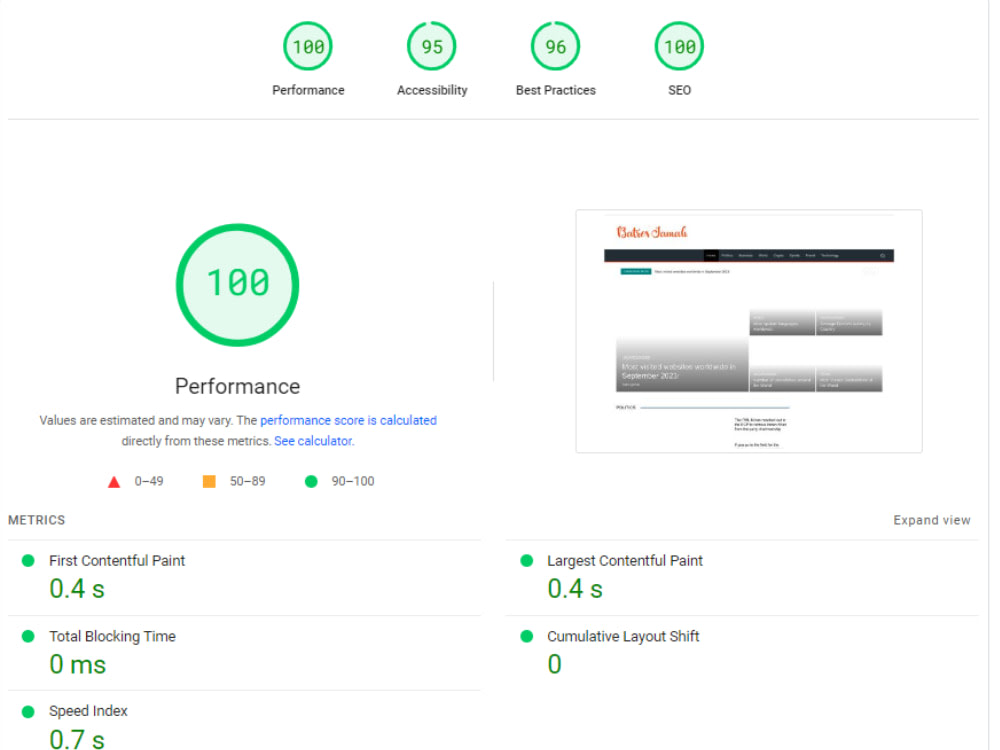
Task: Open the 'performance score is calculated' link
Action: point(348,420)
